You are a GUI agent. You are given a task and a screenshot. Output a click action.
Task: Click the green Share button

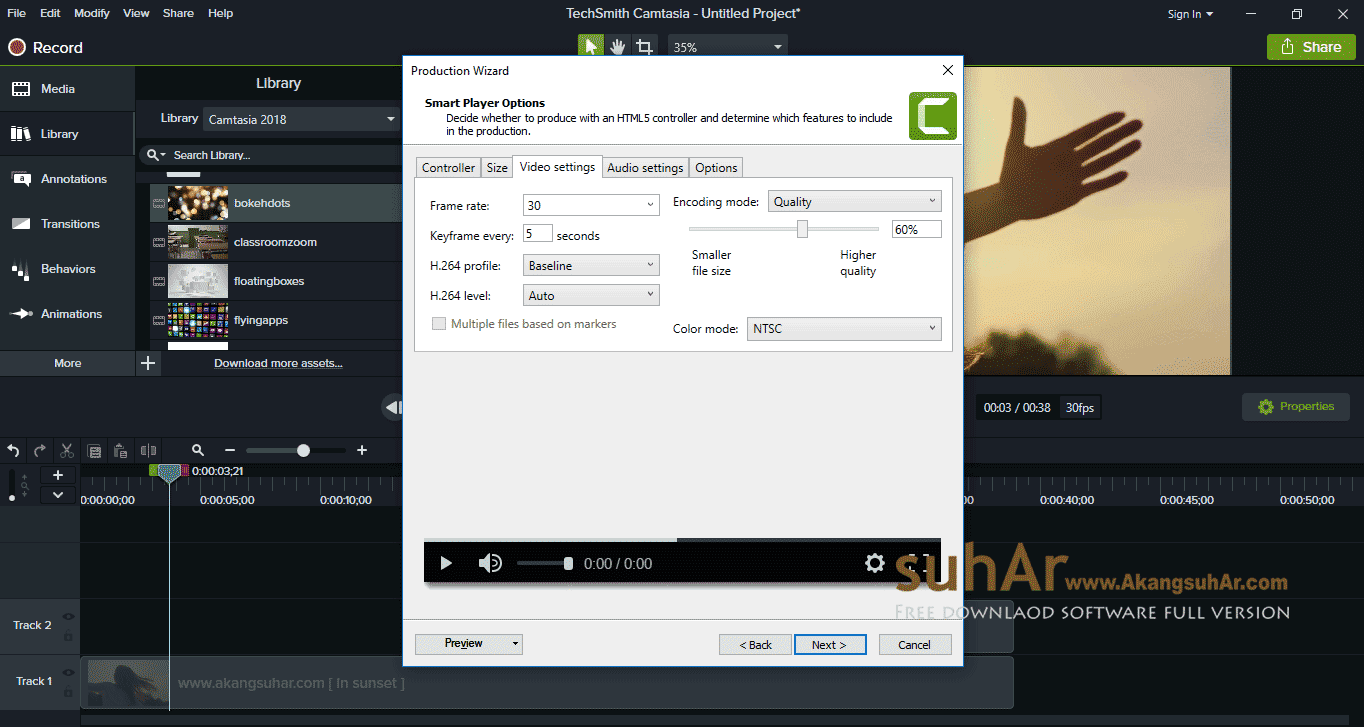click(x=1311, y=47)
